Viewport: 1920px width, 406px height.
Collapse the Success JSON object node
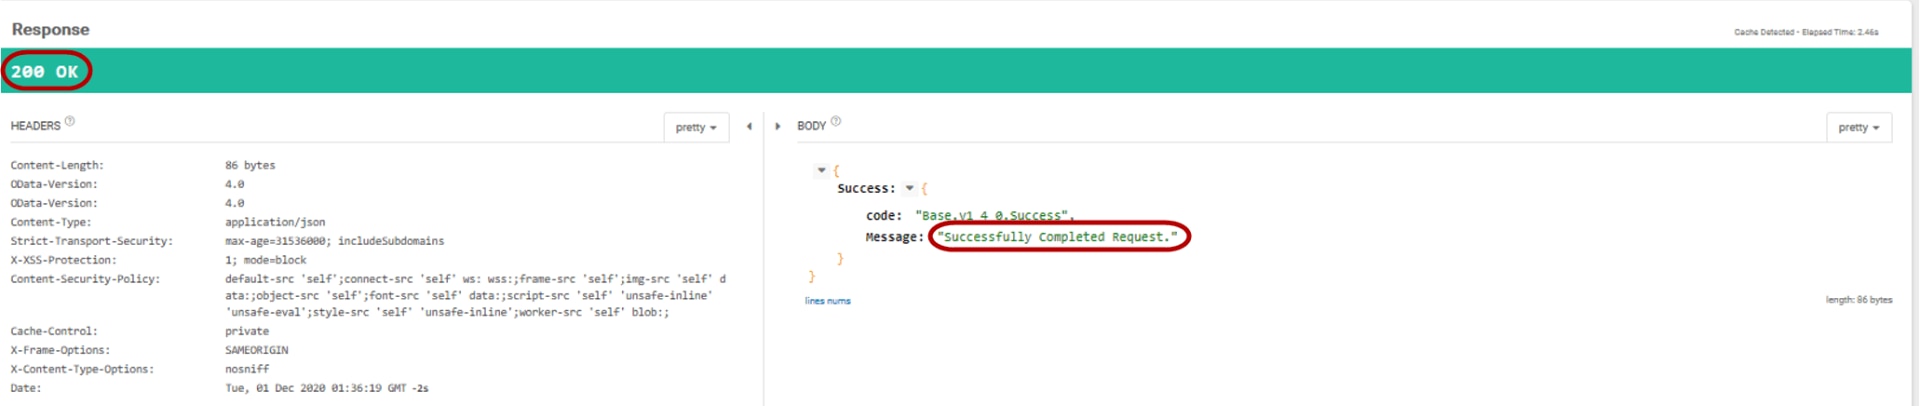coord(909,188)
